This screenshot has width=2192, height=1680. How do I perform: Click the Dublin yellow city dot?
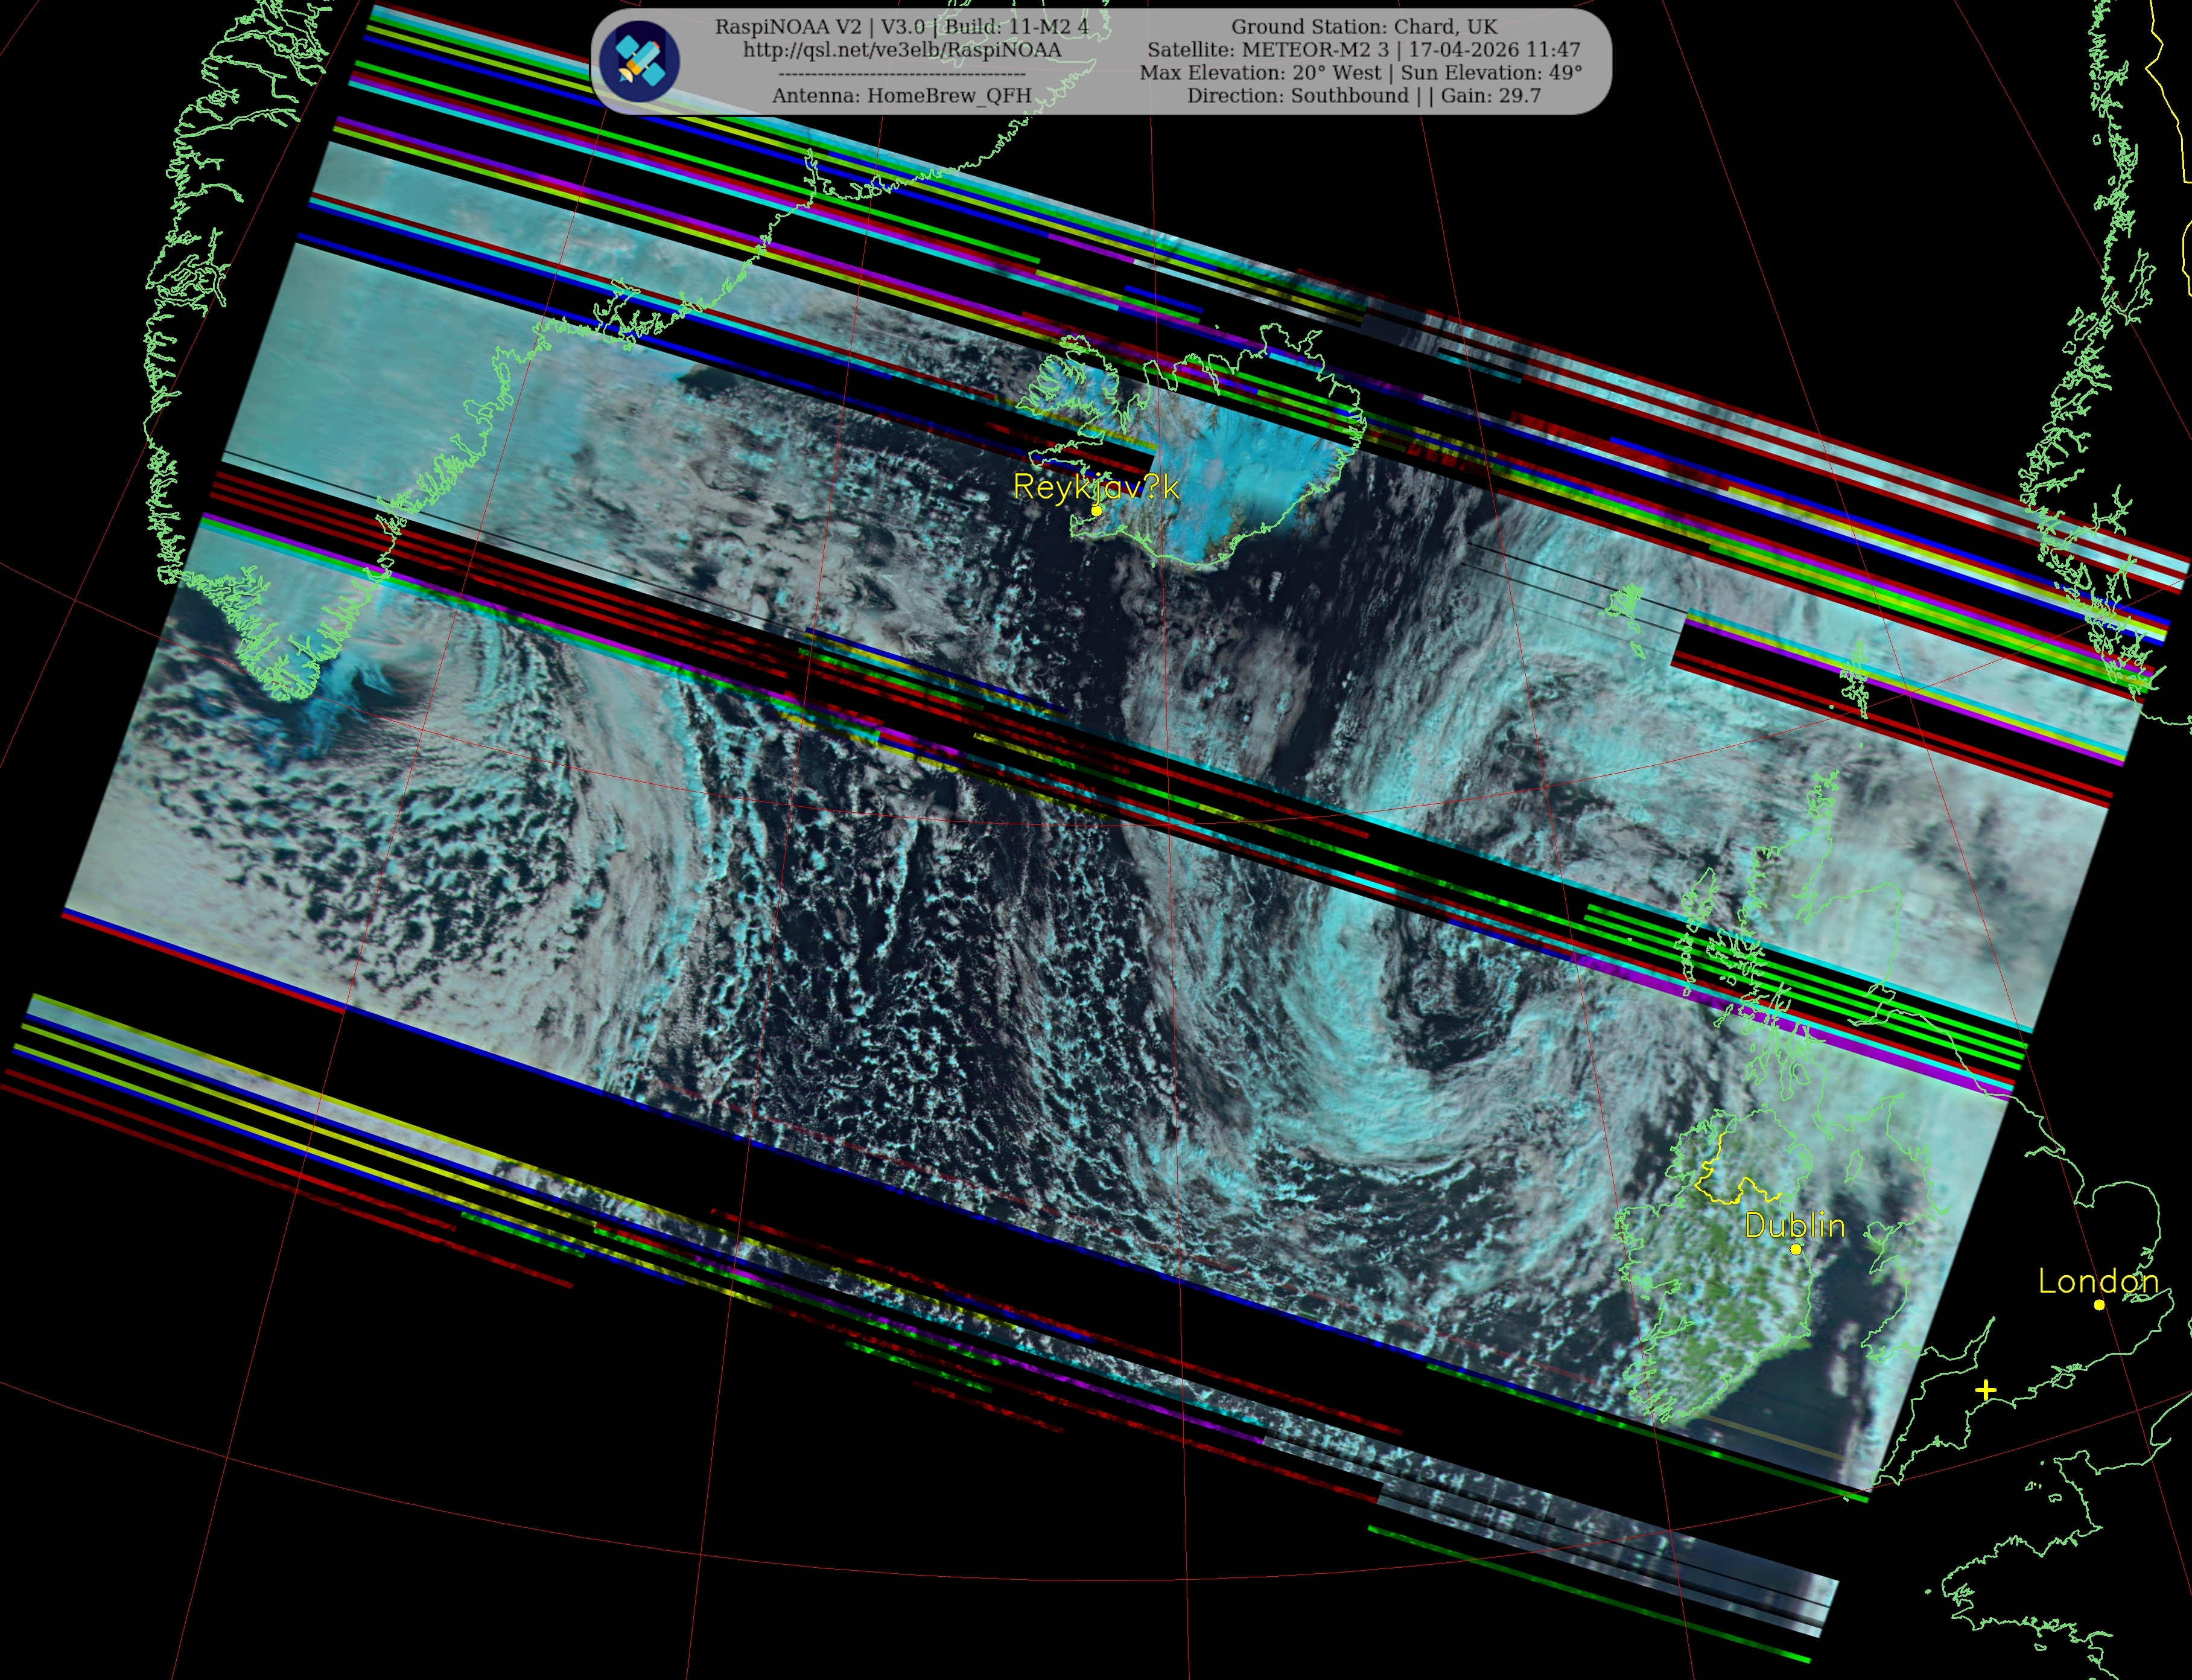1796,1249
